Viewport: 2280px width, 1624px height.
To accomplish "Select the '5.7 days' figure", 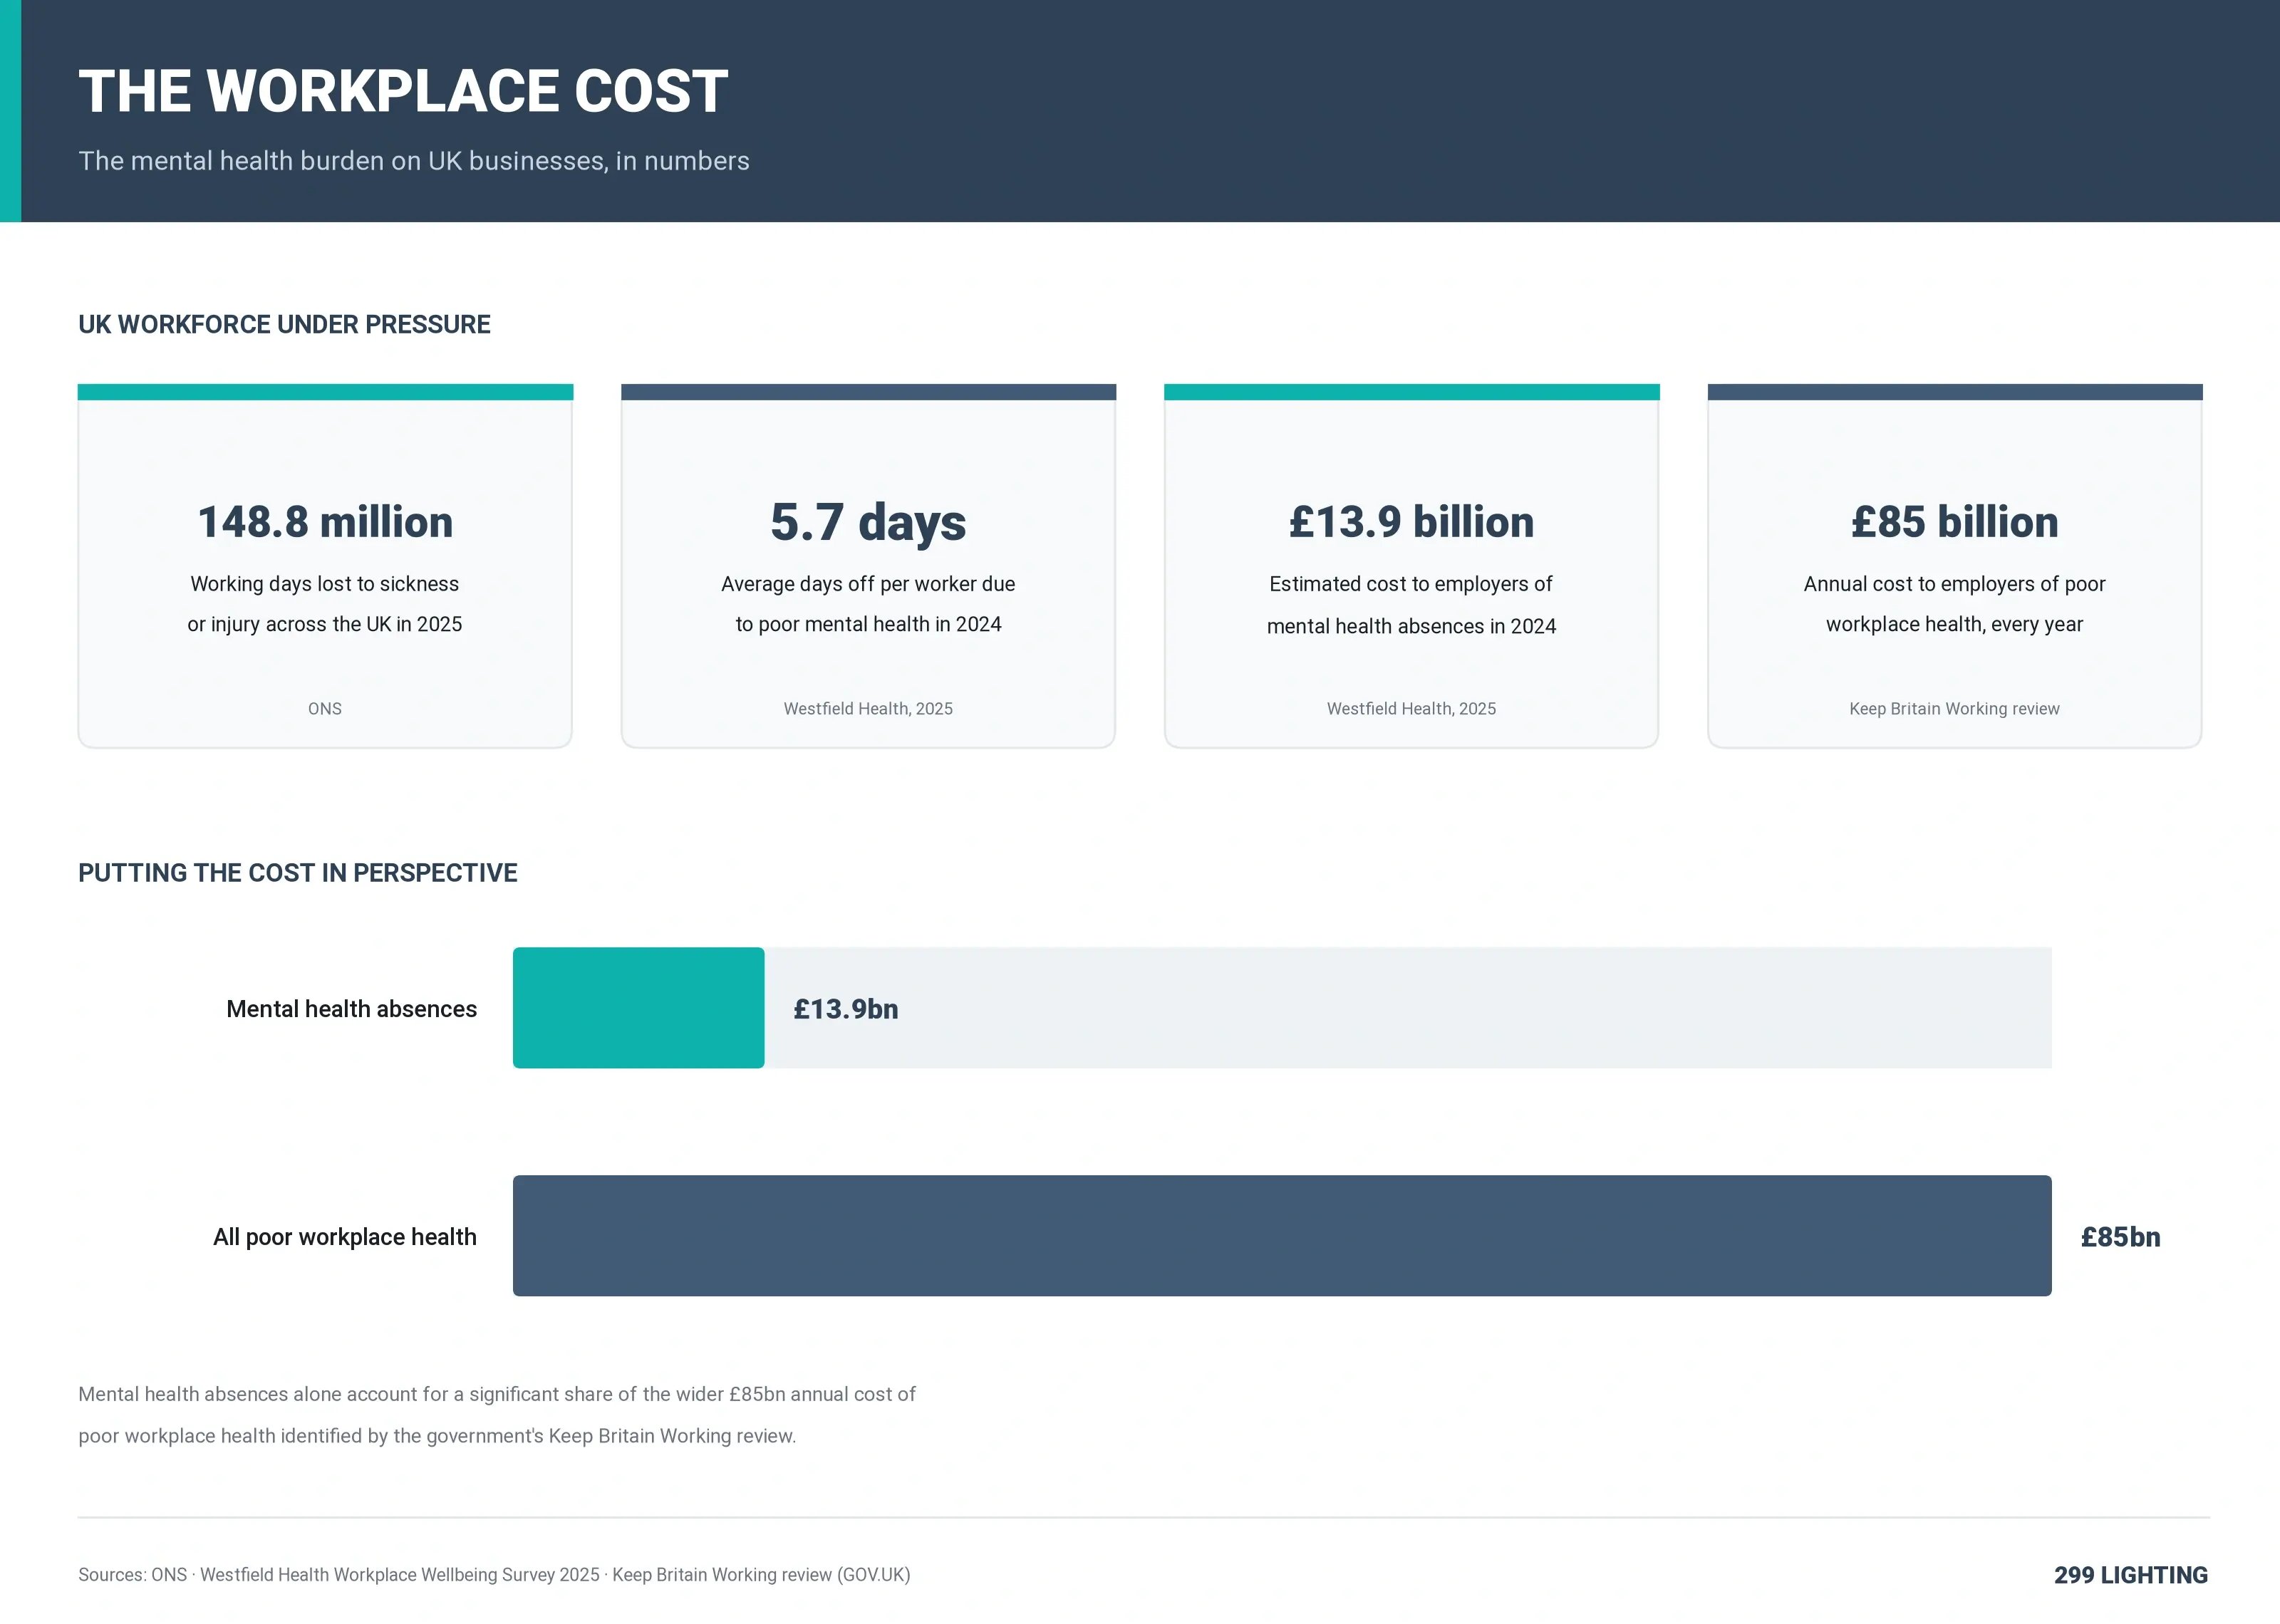I will pyautogui.click(x=868, y=522).
